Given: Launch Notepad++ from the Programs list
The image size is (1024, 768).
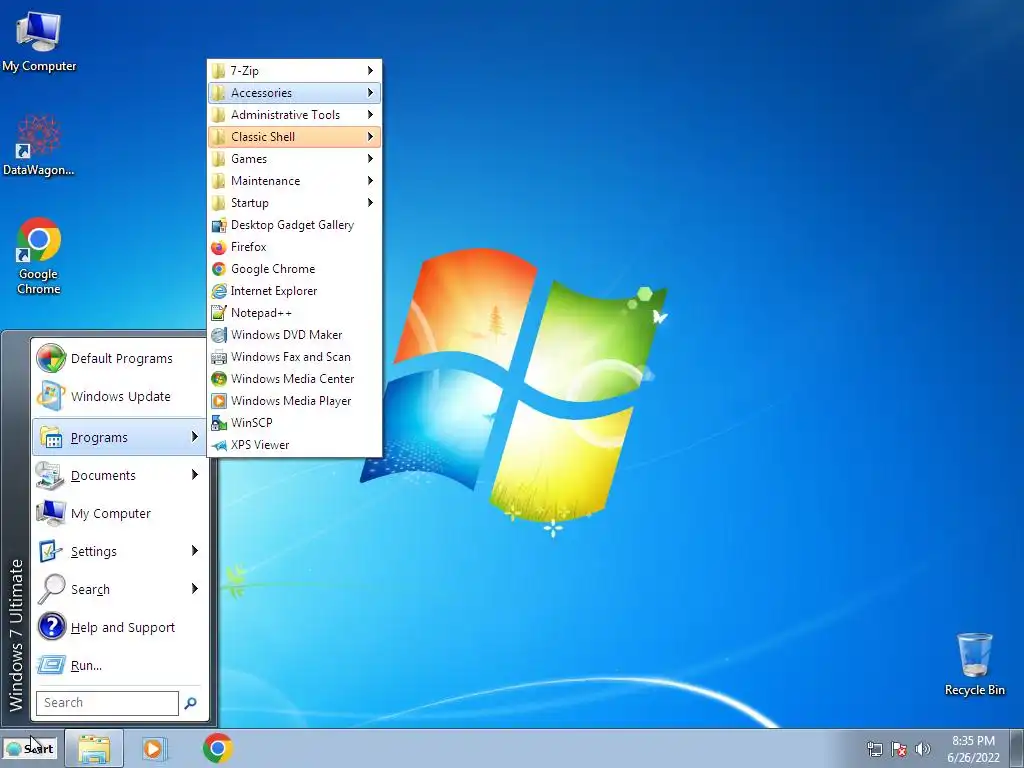Looking at the screenshot, I should coord(295,313).
